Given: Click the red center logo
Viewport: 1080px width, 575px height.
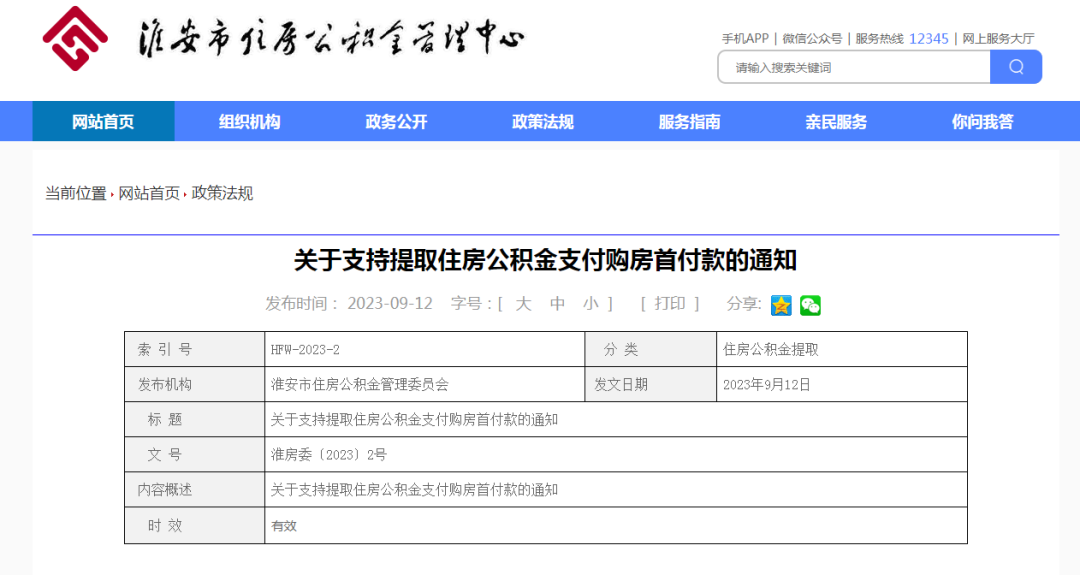Looking at the screenshot, I should [75, 39].
